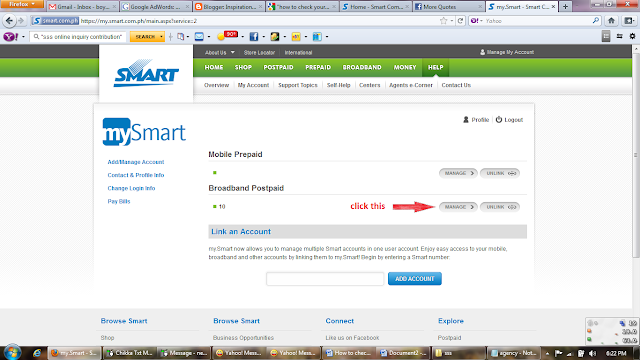Launch Internet Explorer from taskbar
The width and height of the screenshot is (640, 360).
pos(37,353)
